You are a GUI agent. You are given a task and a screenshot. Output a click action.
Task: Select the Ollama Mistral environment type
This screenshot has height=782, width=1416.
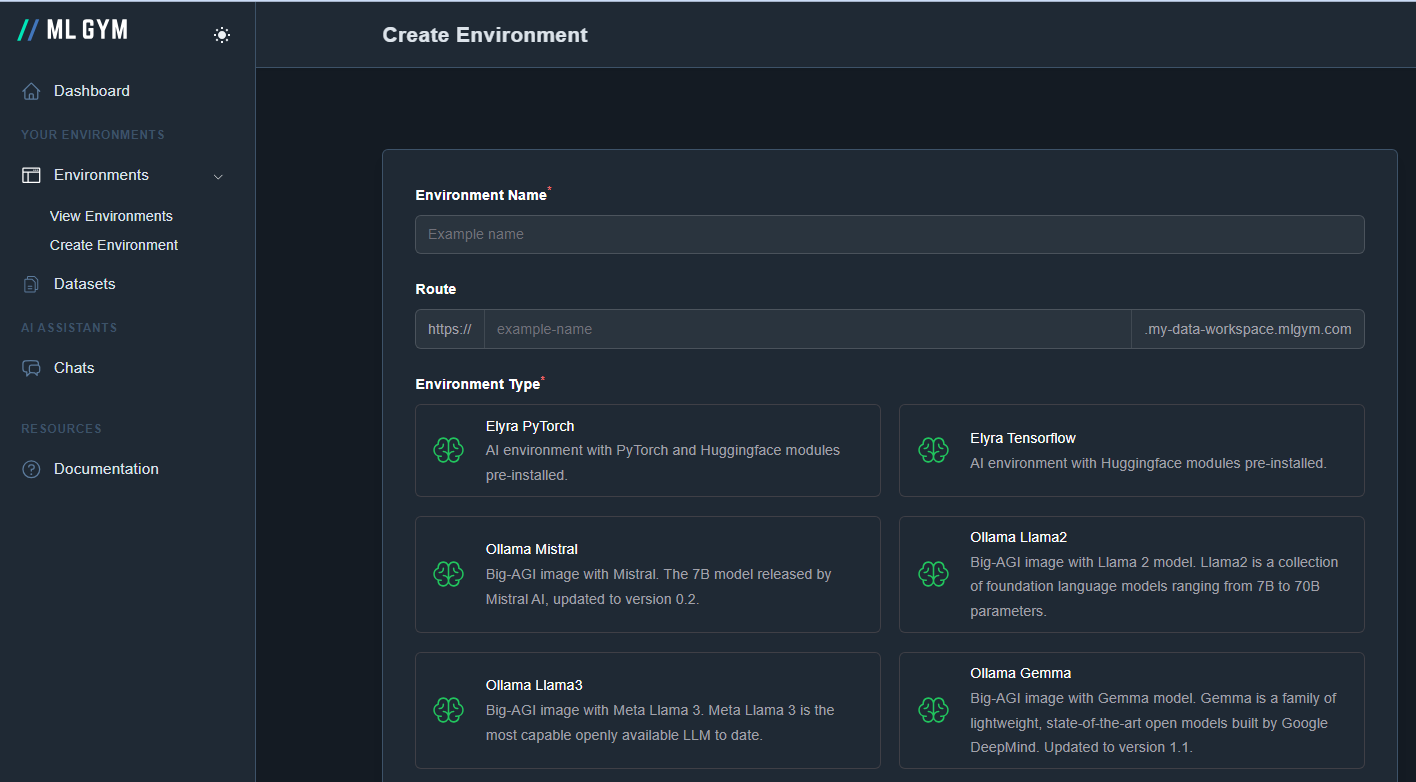point(647,574)
